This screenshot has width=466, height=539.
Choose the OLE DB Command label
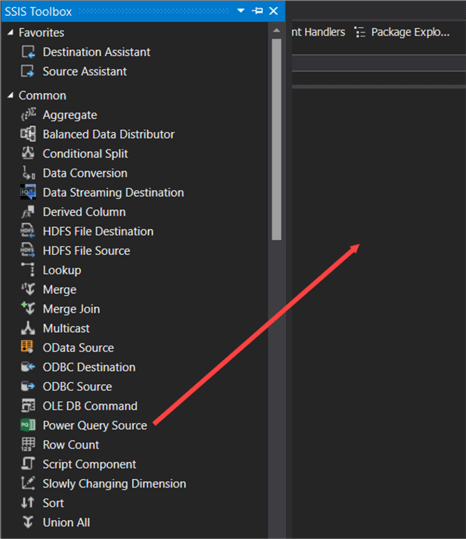90,406
